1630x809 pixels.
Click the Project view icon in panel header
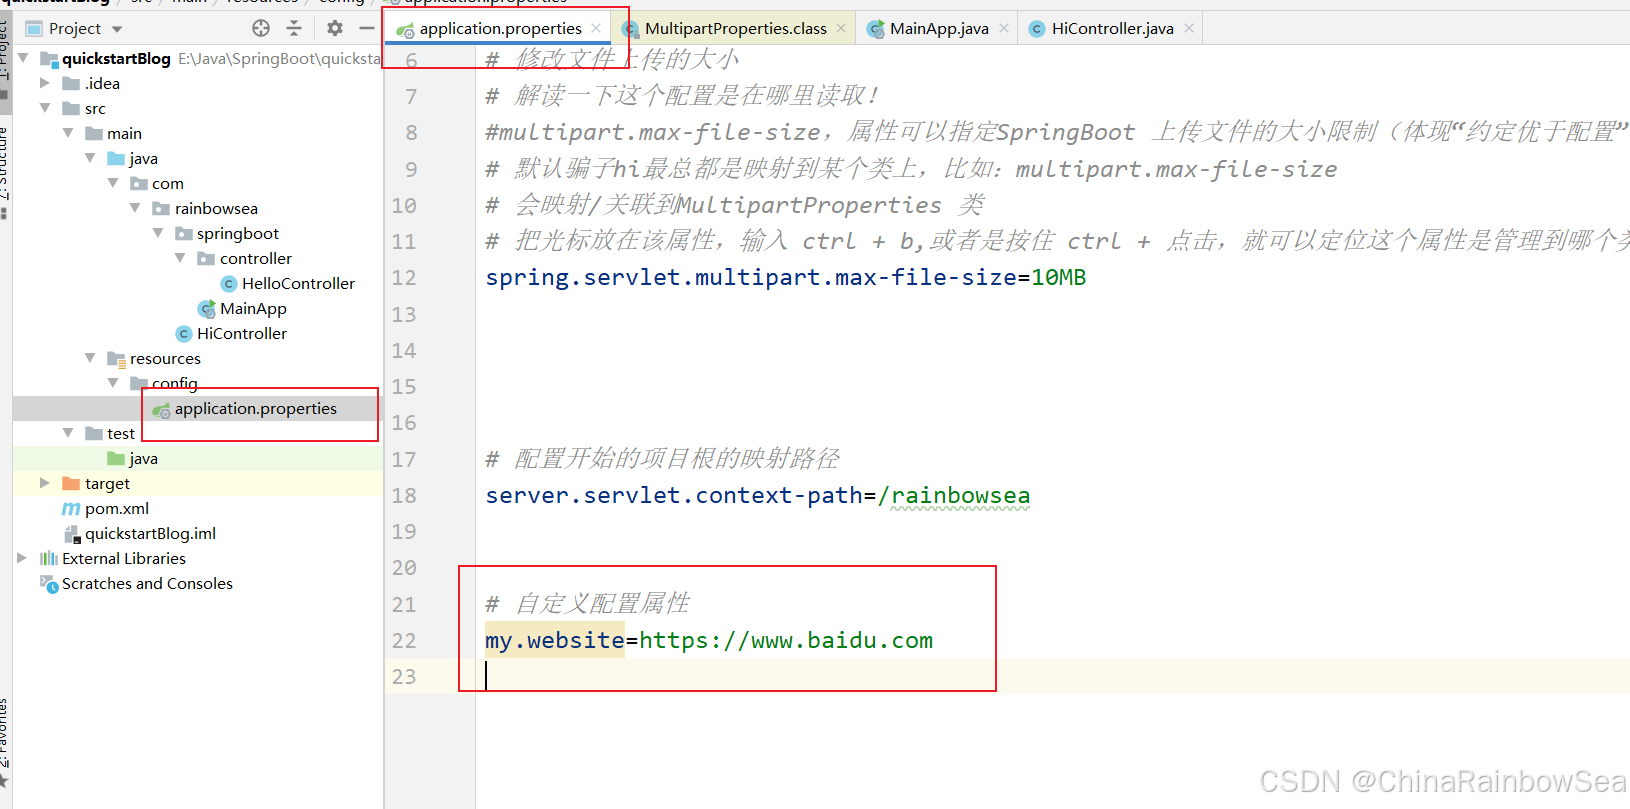[x=34, y=28]
